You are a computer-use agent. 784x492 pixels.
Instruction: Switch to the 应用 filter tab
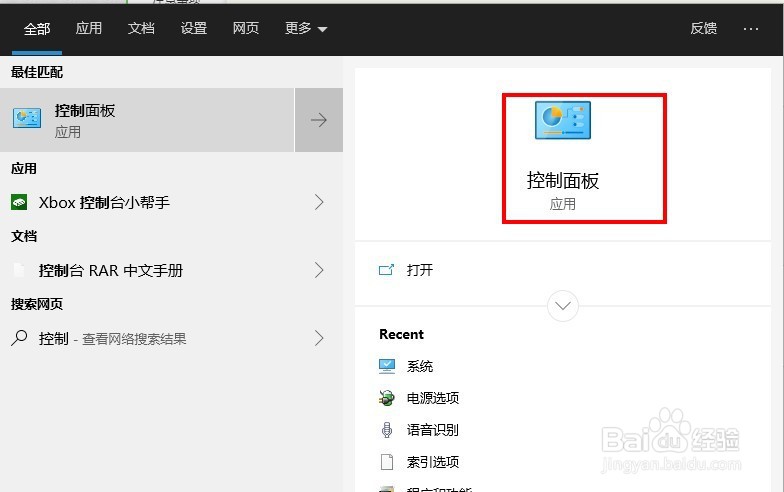click(89, 28)
